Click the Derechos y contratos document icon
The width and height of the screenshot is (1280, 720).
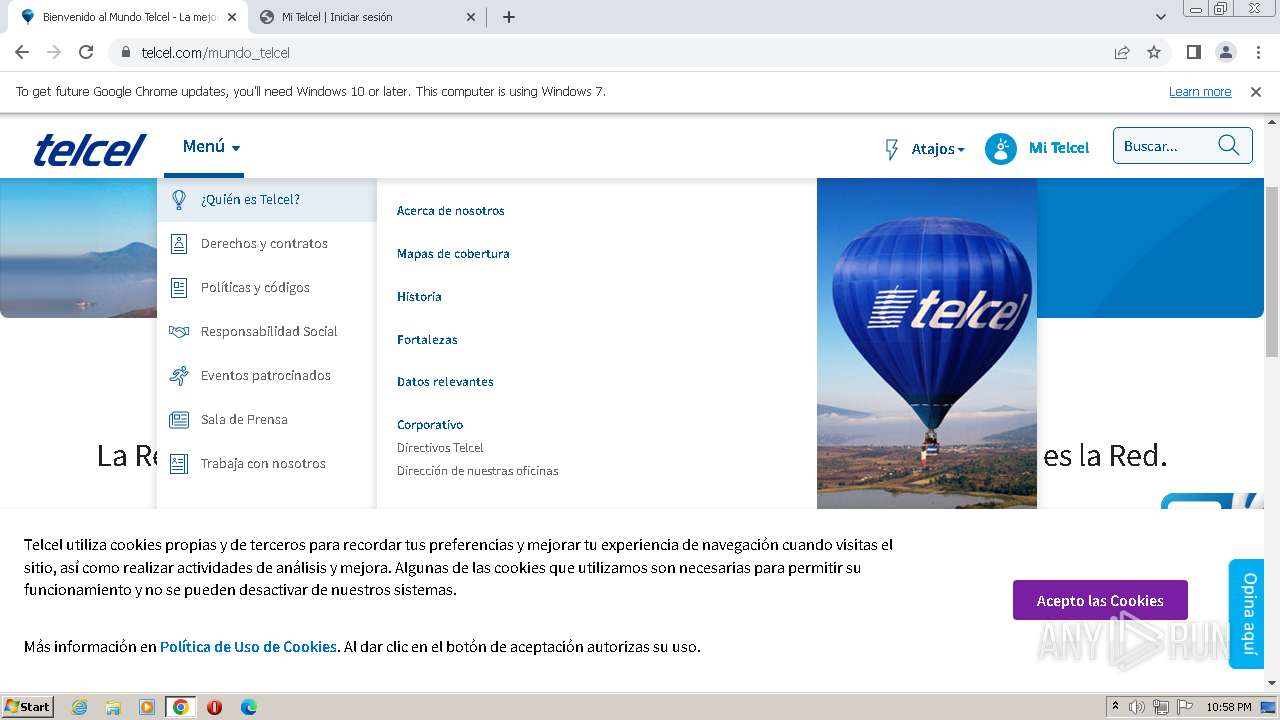179,244
